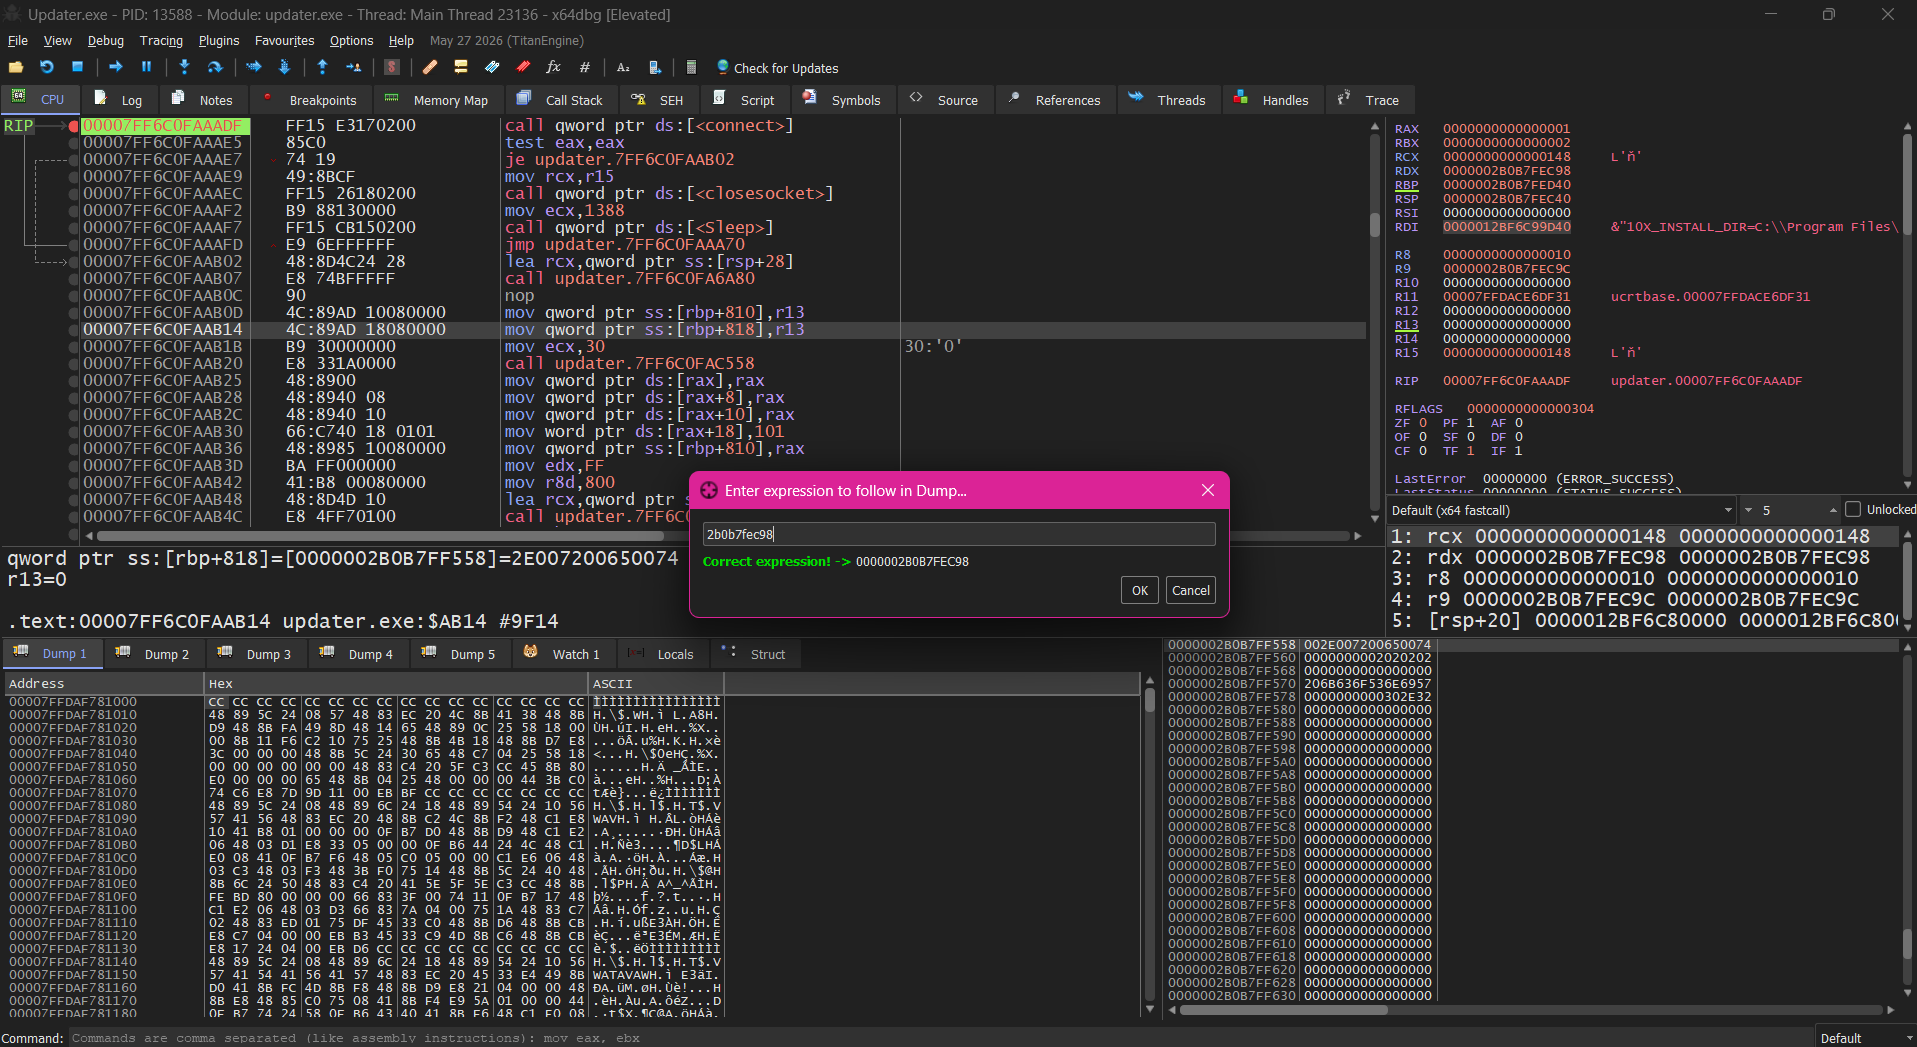Switch to the Memory Map tab
The height and width of the screenshot is (1047, 1917).
click(x=437, y=100)
